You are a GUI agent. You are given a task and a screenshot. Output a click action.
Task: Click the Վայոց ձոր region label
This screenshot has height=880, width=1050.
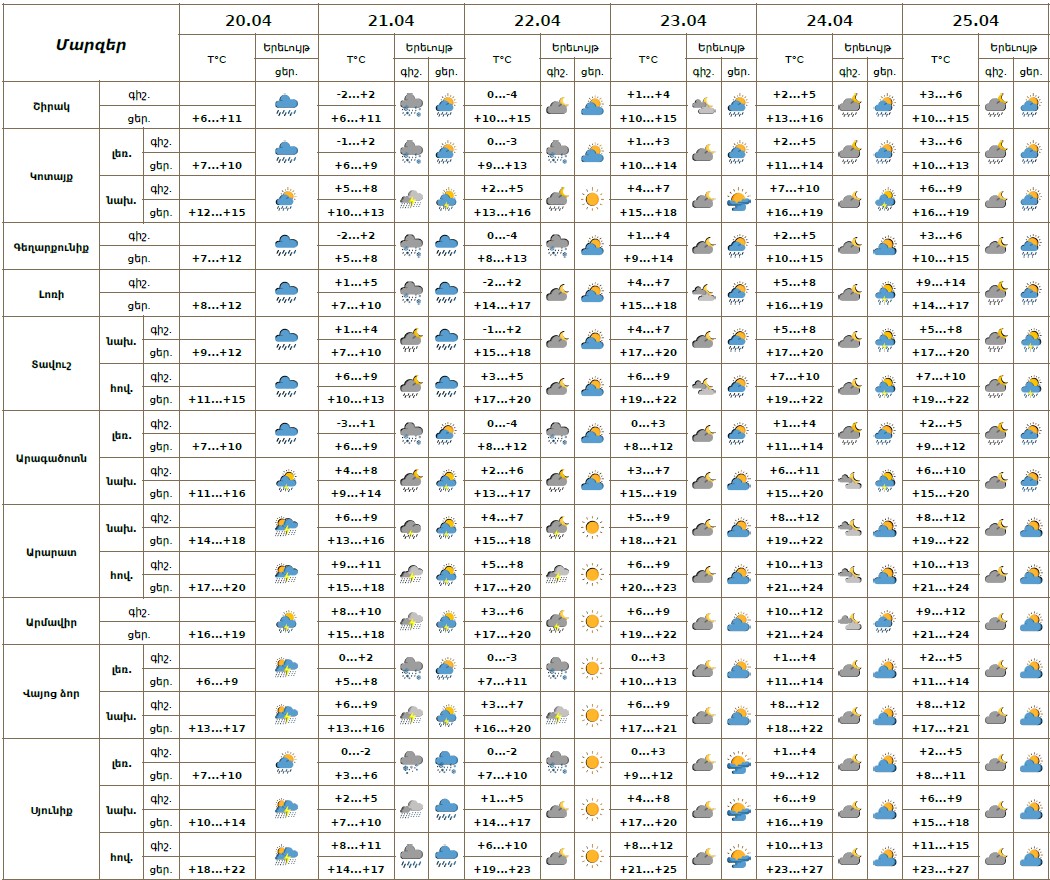[x=50, y=692]
